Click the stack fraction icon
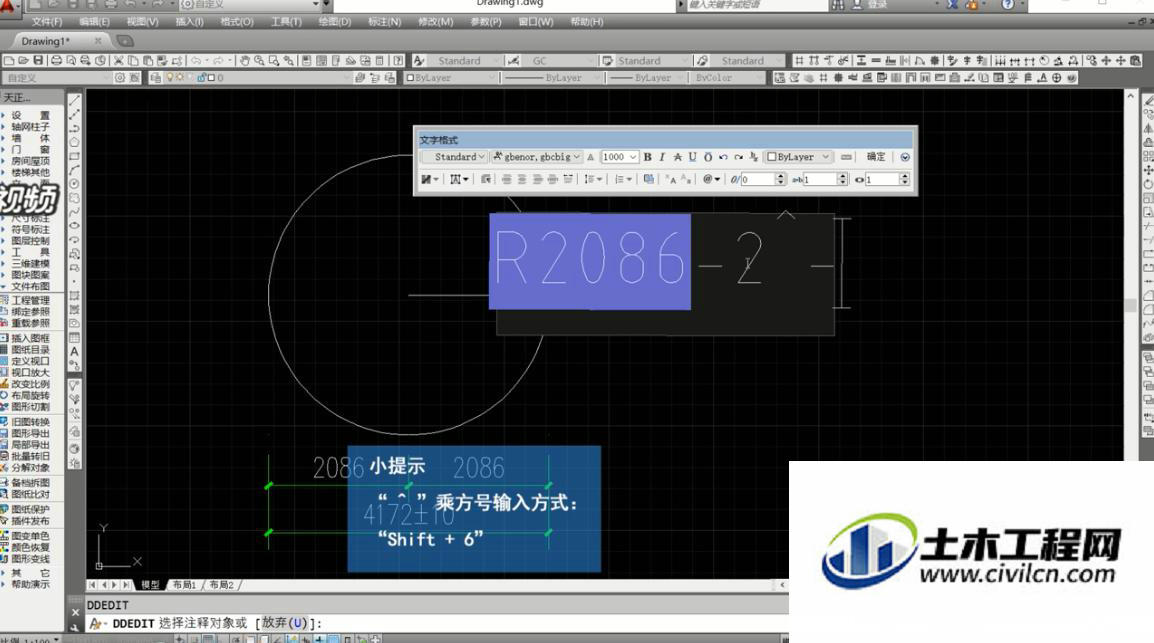 [753, 157]
